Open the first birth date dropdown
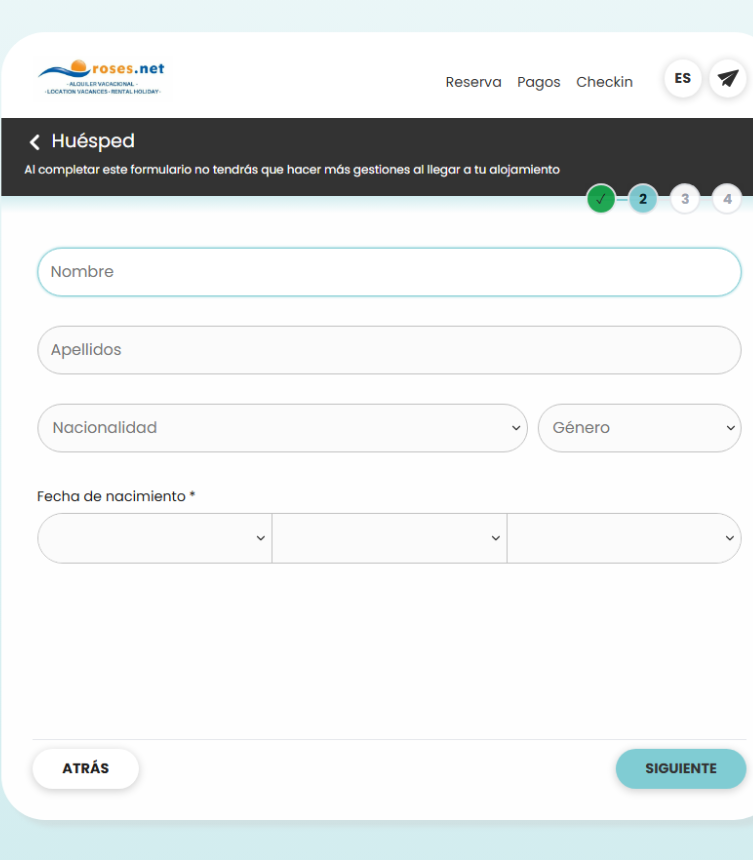Viewport: 753px width, 860px height. tap(155, 538)
